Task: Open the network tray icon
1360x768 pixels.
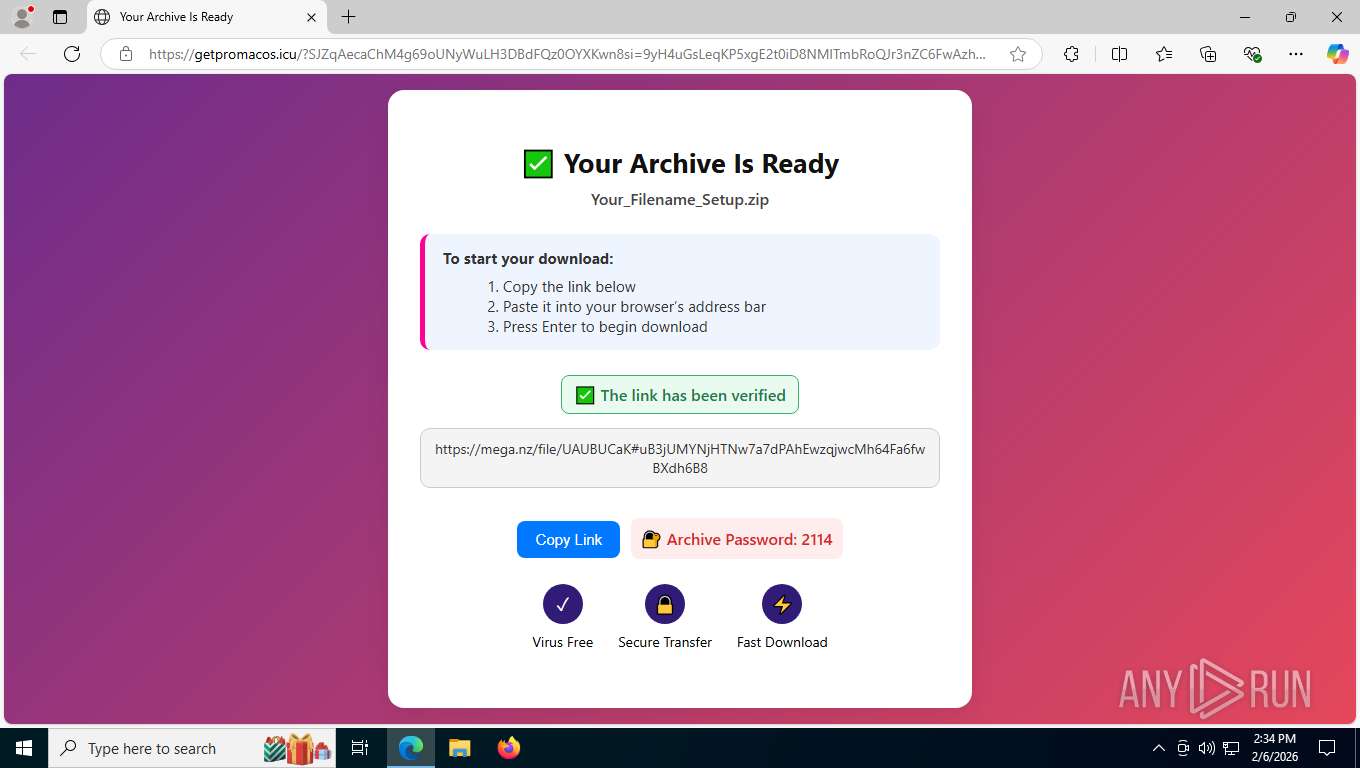Action: tap(1231, 748)
